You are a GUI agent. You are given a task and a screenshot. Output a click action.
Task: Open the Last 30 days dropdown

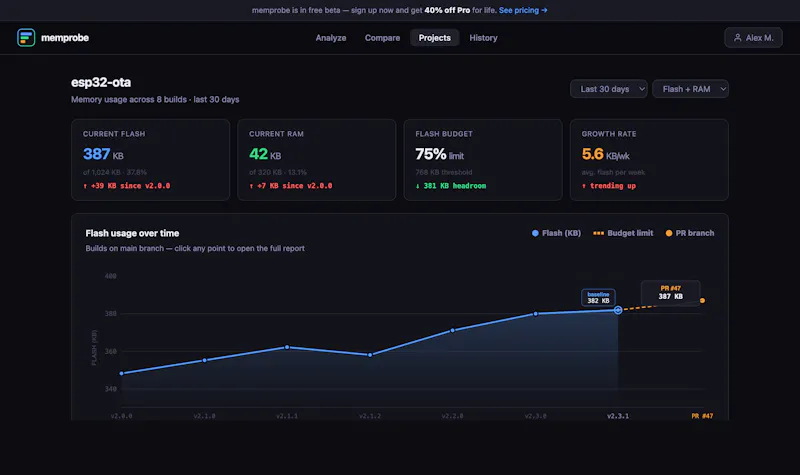[609, 89]
